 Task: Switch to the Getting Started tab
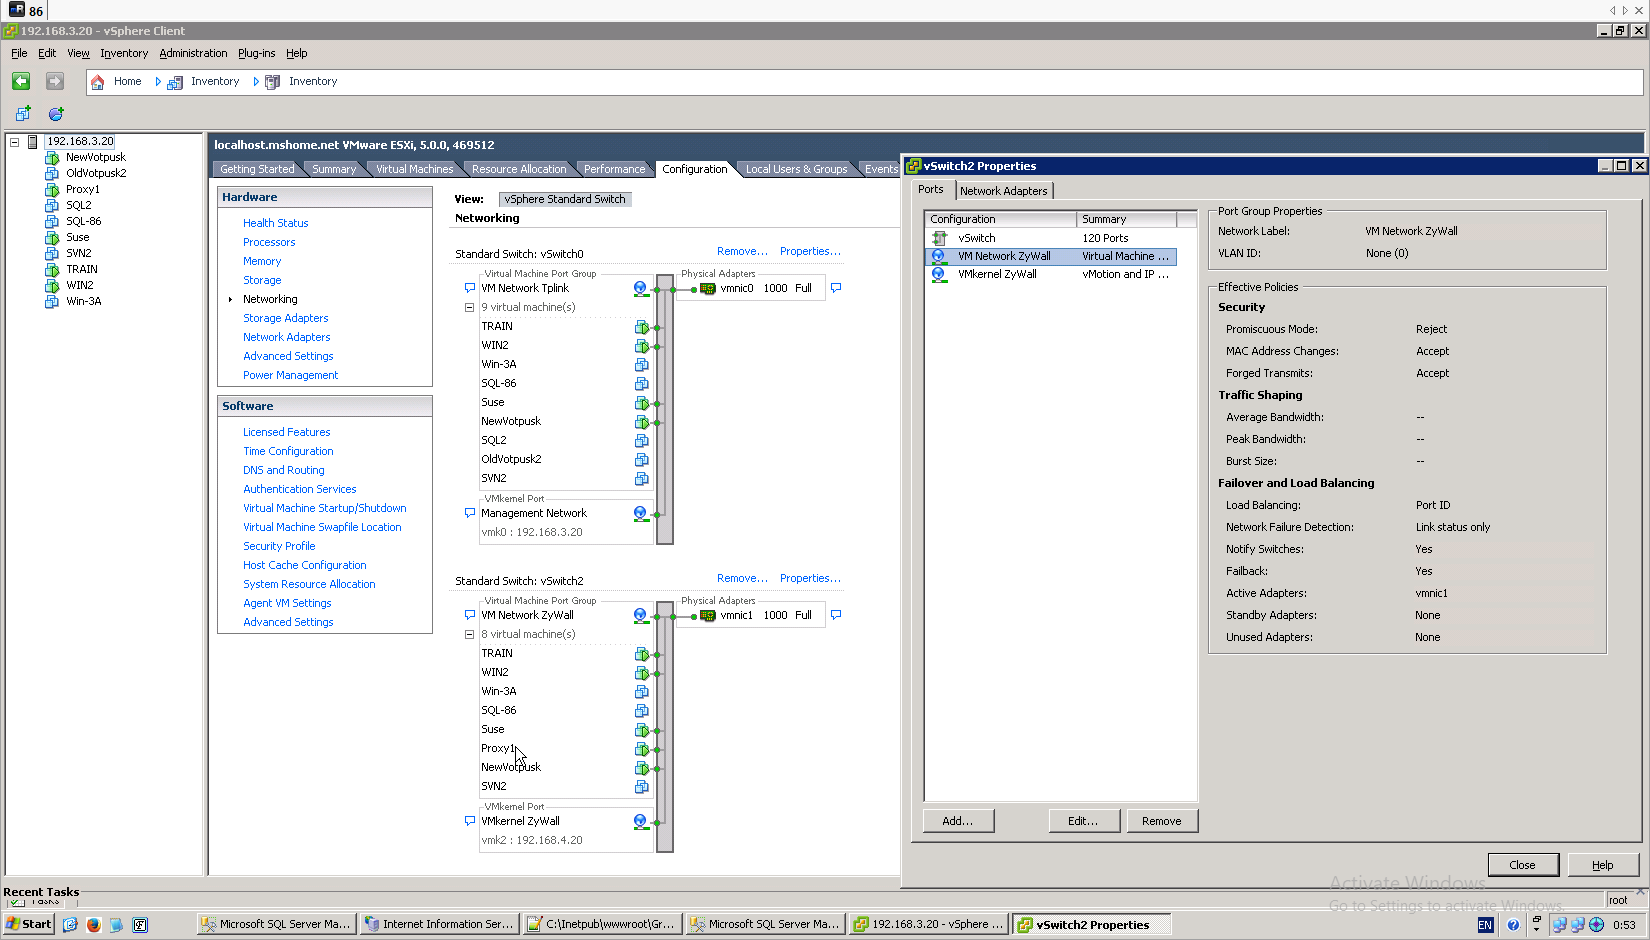tap(257, 169)
